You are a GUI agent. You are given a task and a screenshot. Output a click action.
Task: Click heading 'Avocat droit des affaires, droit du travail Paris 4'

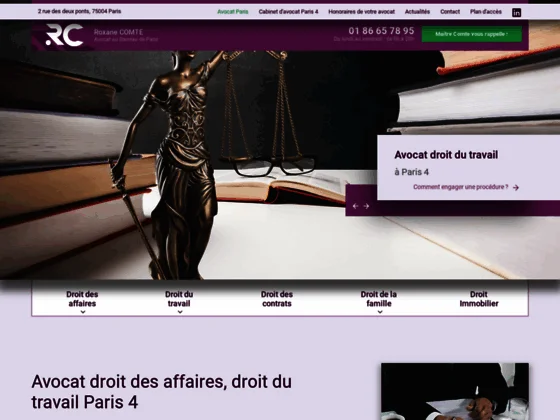[x=161, y=392]
